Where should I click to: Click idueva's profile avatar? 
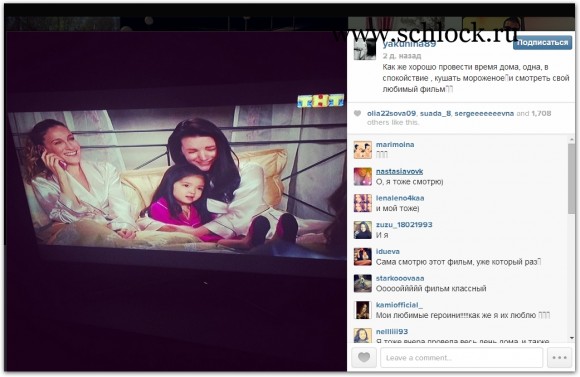[362, 257]
